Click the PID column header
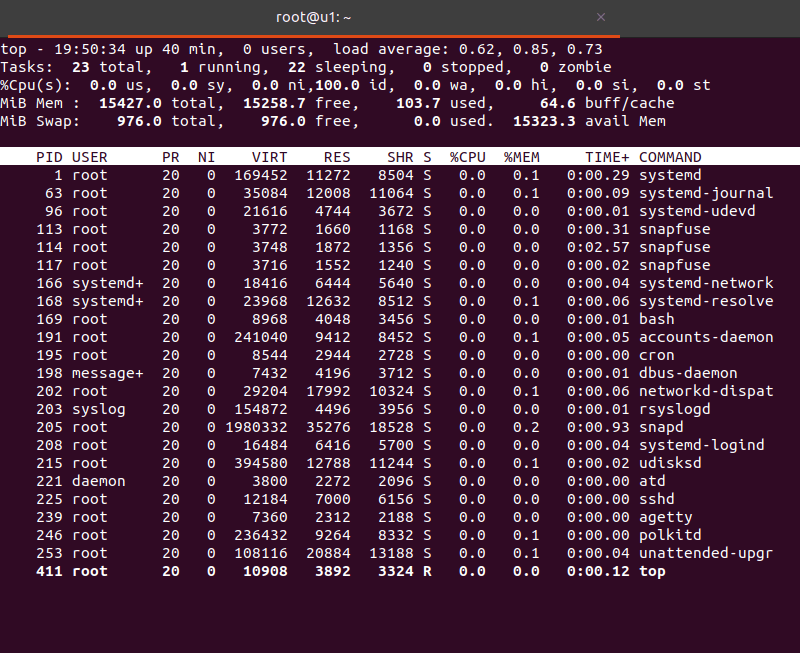800x653 pixels. click(49, 157)
